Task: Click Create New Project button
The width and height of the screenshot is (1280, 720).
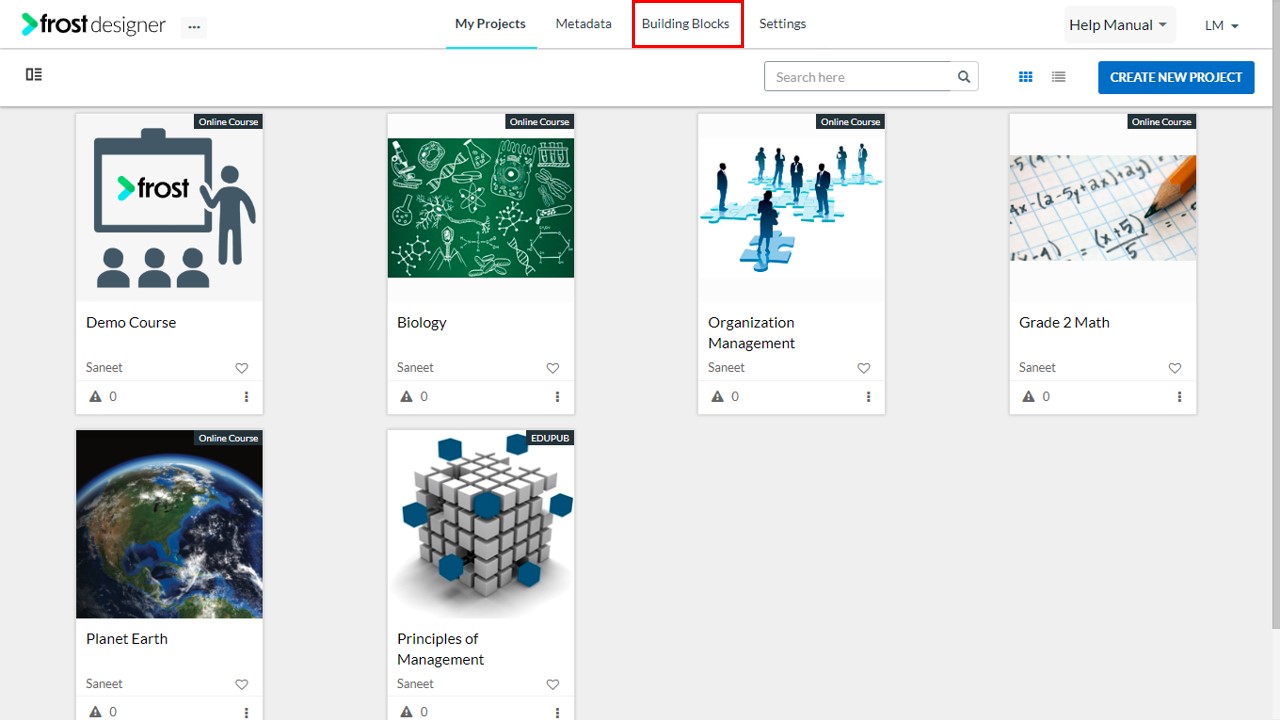Action: click(1176, 77)
